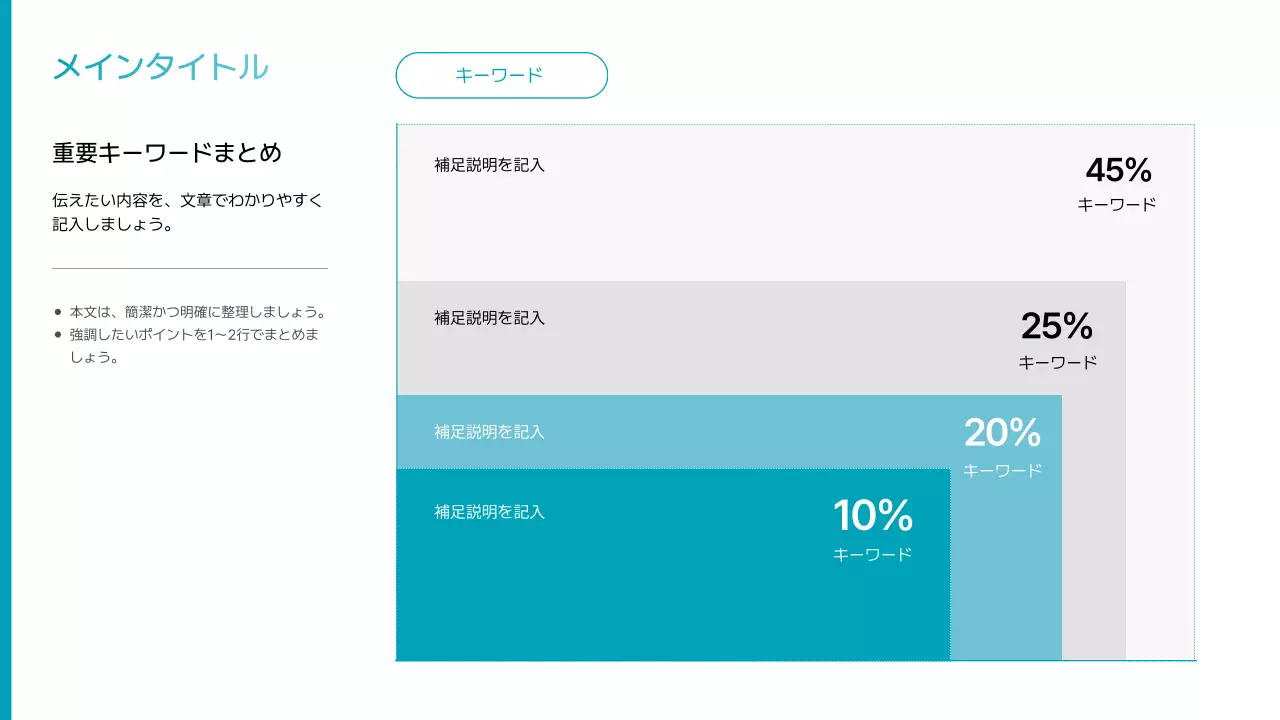Click 補足説明を記入 in the 45% box
1280x720 pixels.
point(489,165)
